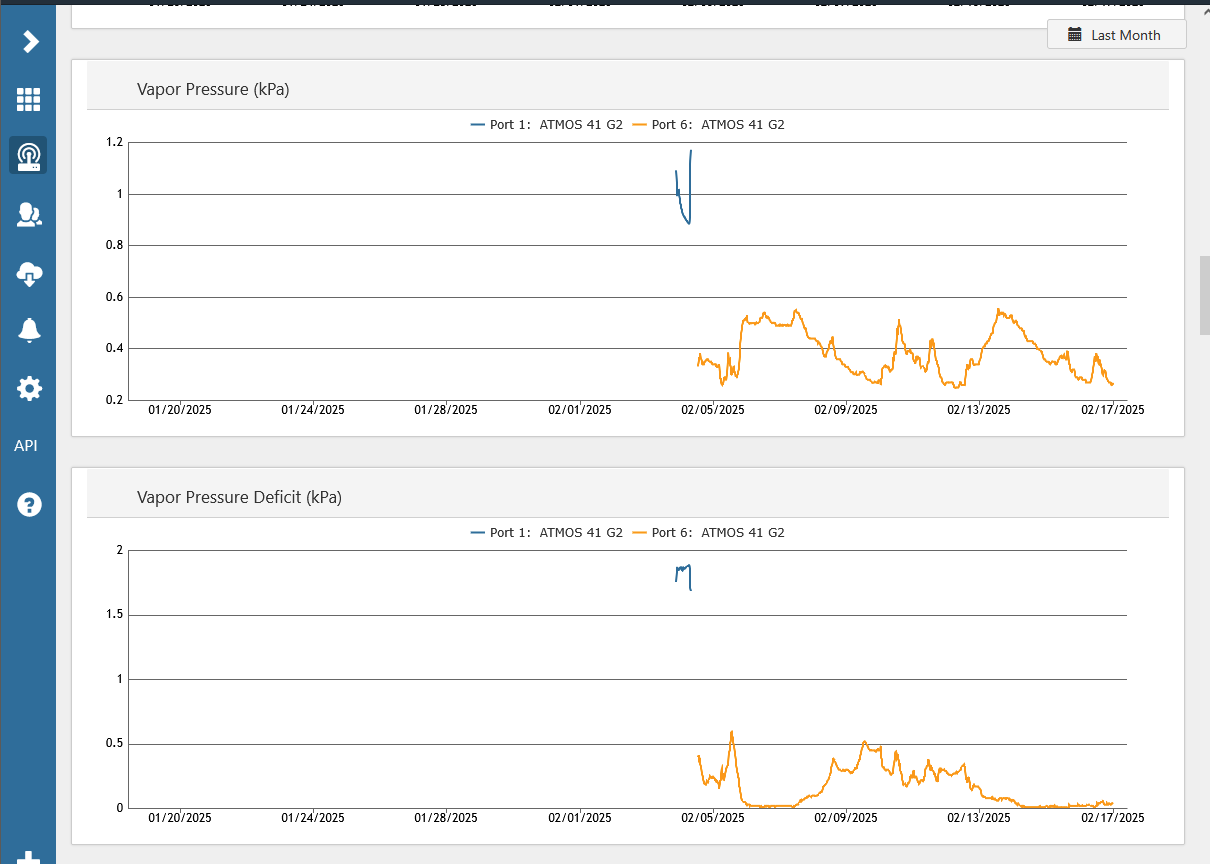Click the Vapor Pressure Deficit (kPa) chart title
Viewport: 1210px width, 864px height.
point(239,497)
